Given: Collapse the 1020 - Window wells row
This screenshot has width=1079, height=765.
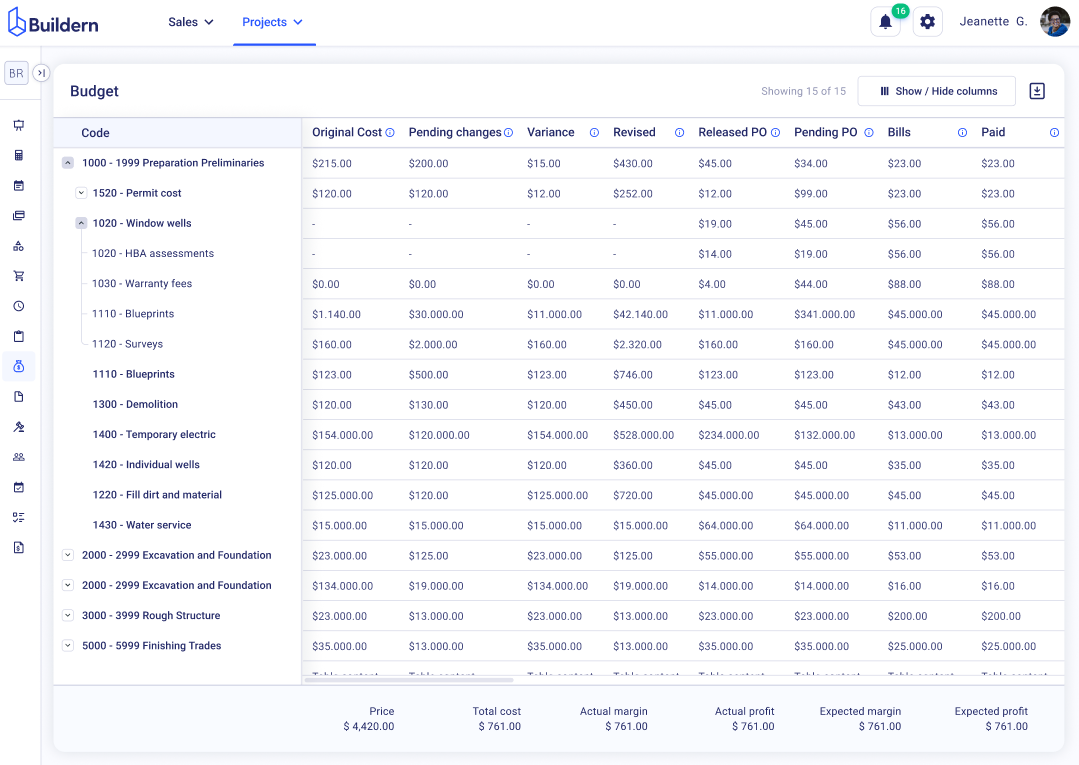Looking at the screenshot, I should pos(81,223).
